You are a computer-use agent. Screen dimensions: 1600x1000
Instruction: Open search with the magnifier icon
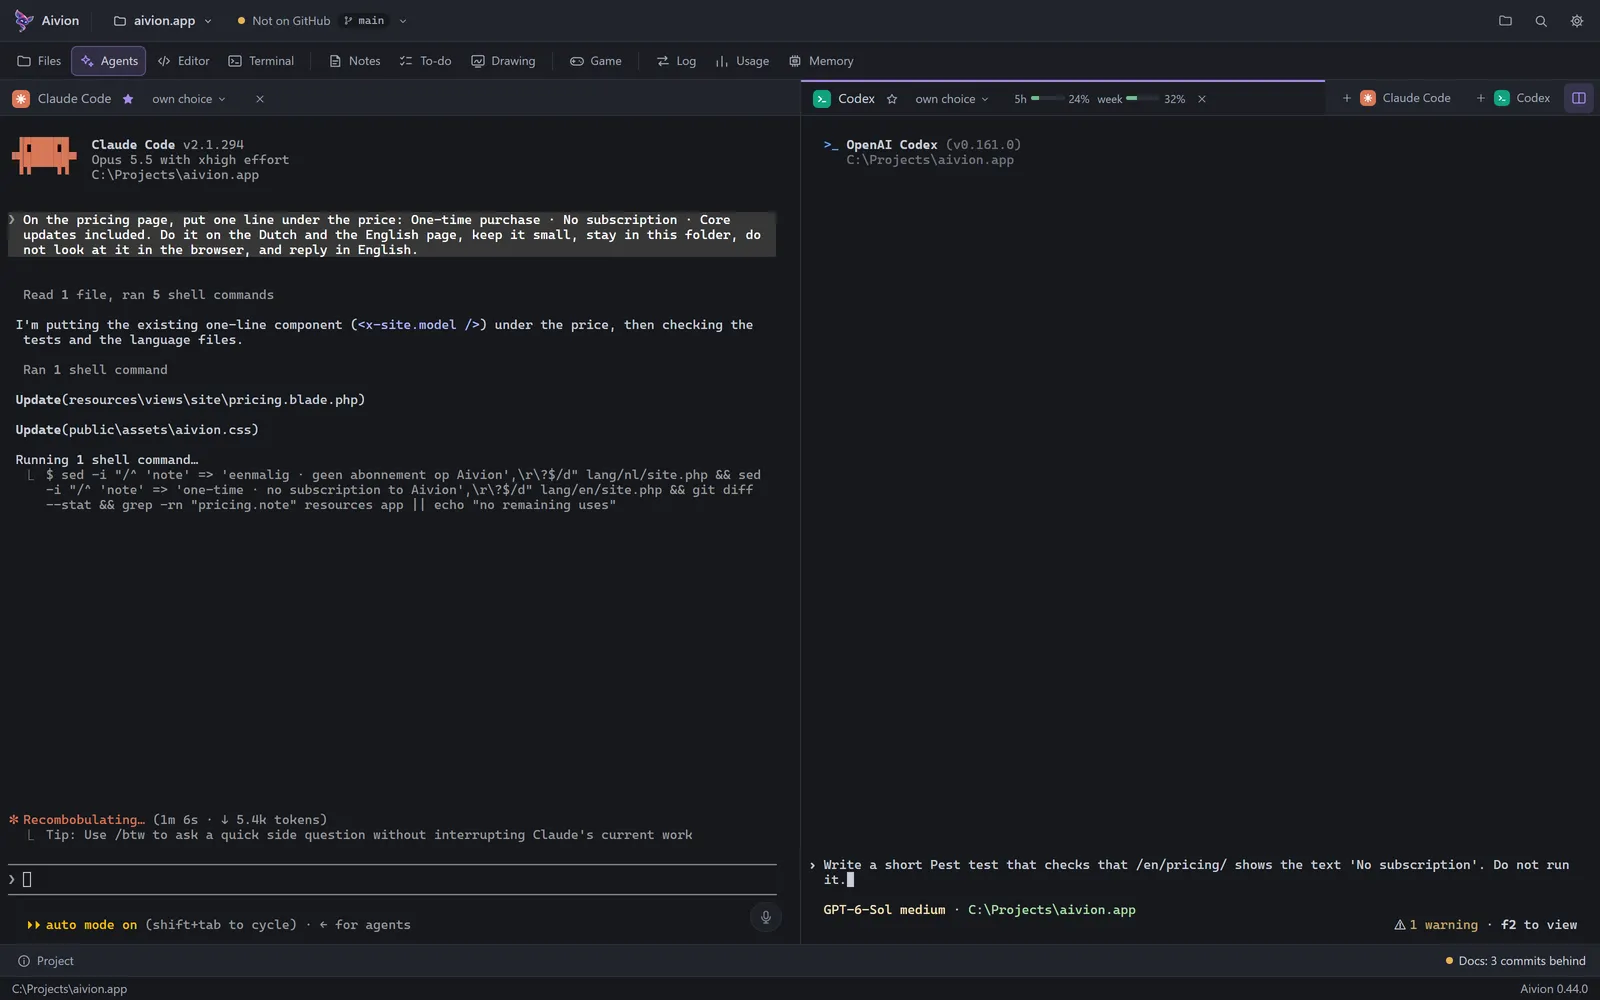point(1541,20)
